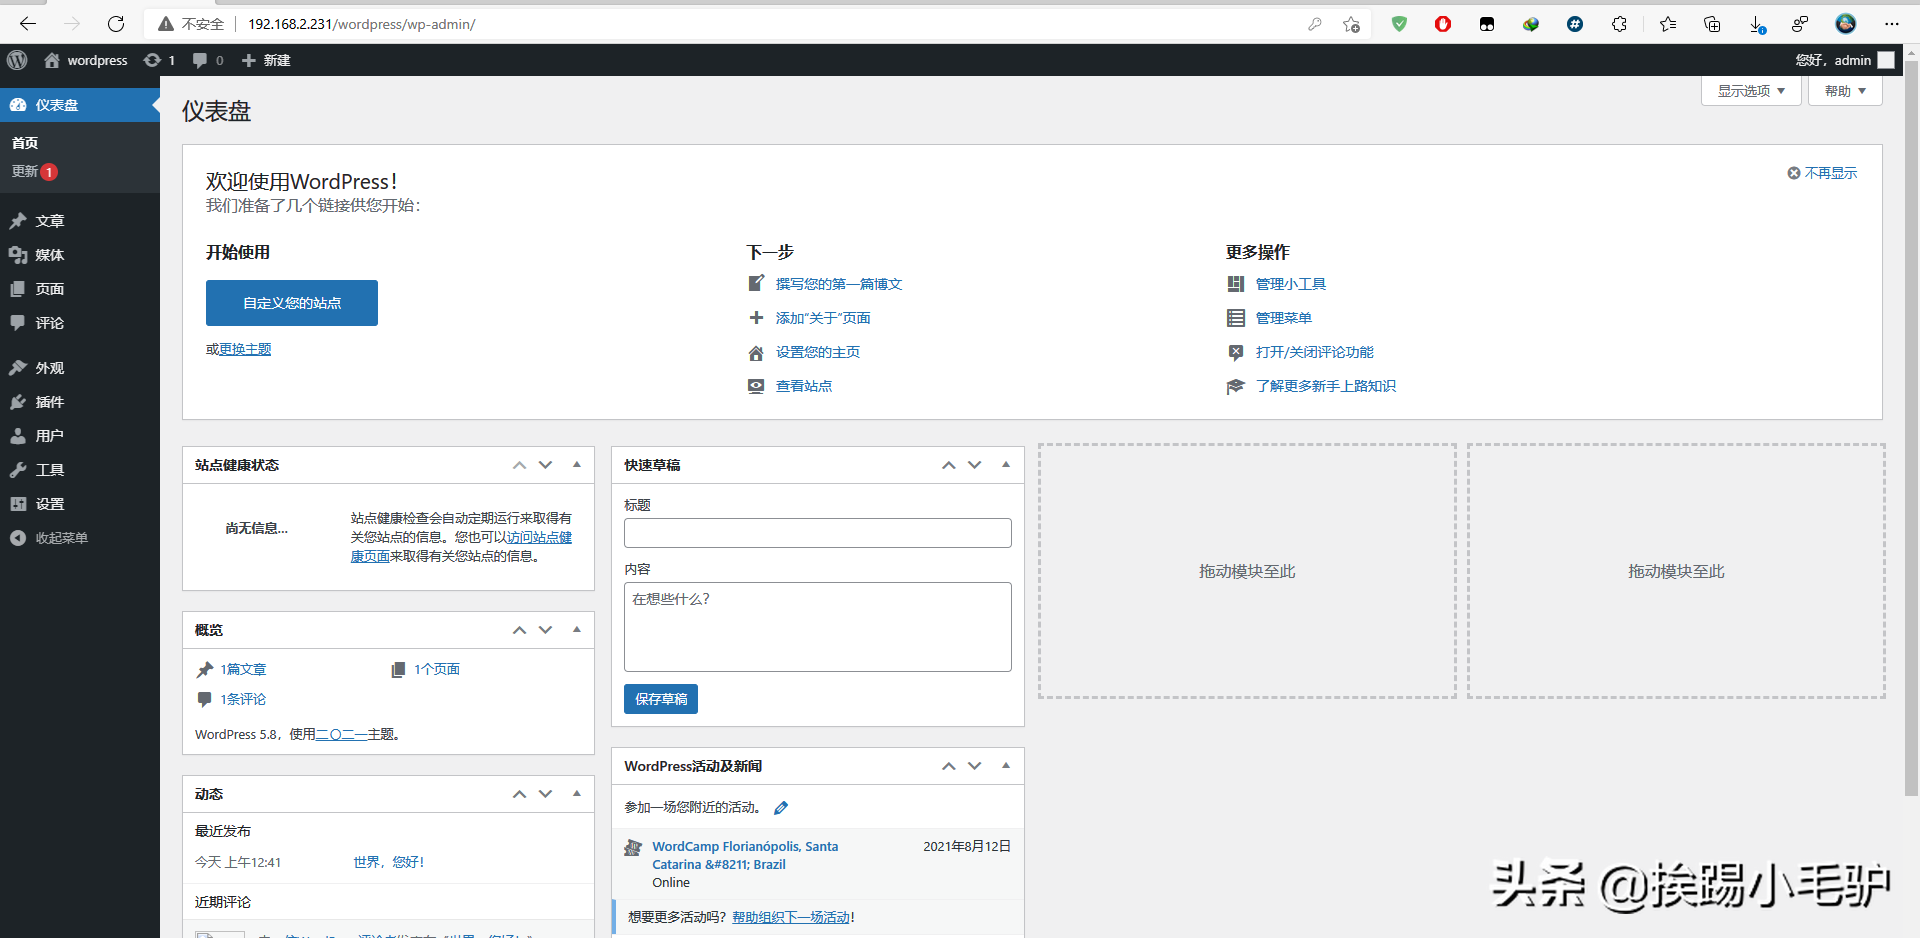
Task: Click the browser profile avatar icon
Action: [1846, 24]
